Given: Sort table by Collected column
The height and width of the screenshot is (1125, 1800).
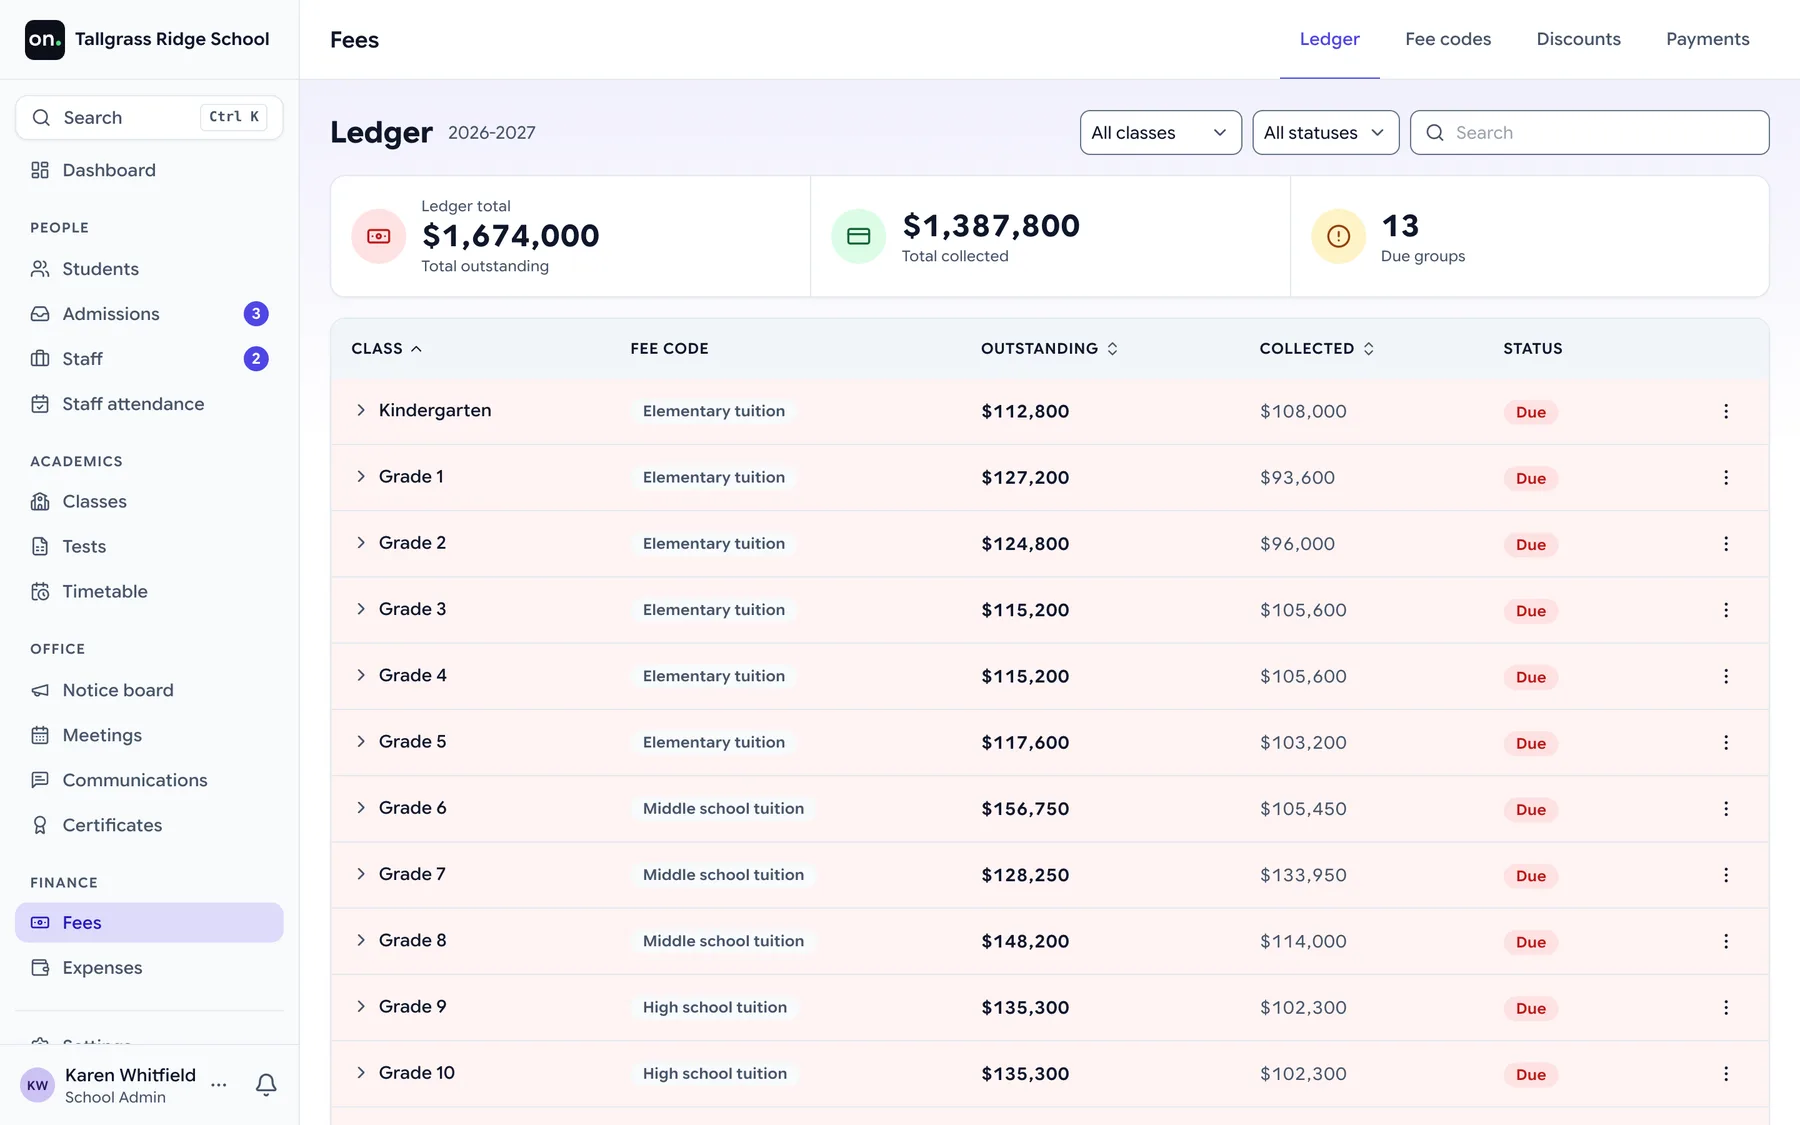Looking at the screenshot, I should pos(1317,349).
